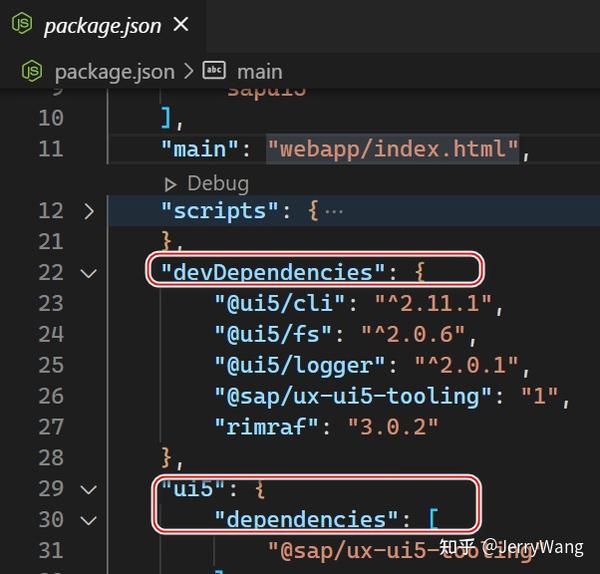The height and width of the screenshot is (574, 600).
Task: Click the "@ui5/logger" key
Action: pos(300,365)
